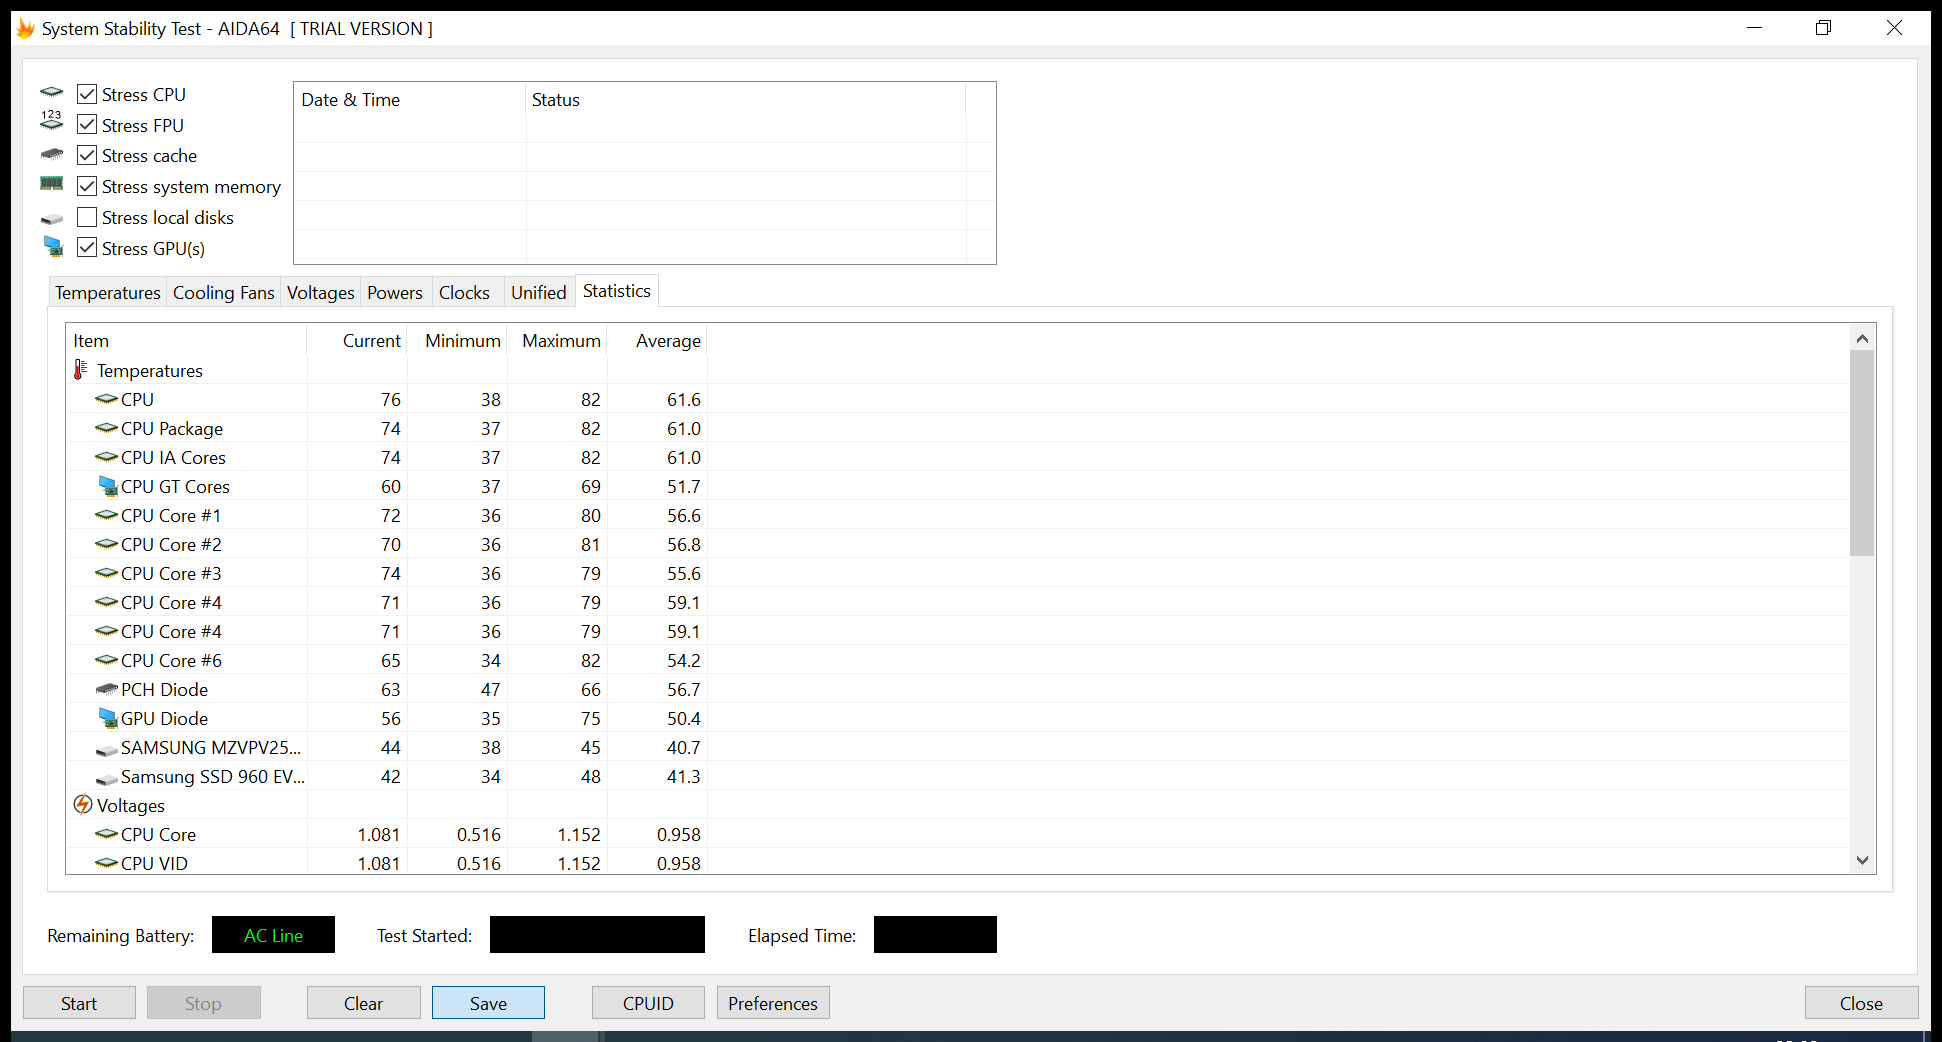Restore down the AIDA64 window
The image size is (1942, 1042).
point(1823,28)
